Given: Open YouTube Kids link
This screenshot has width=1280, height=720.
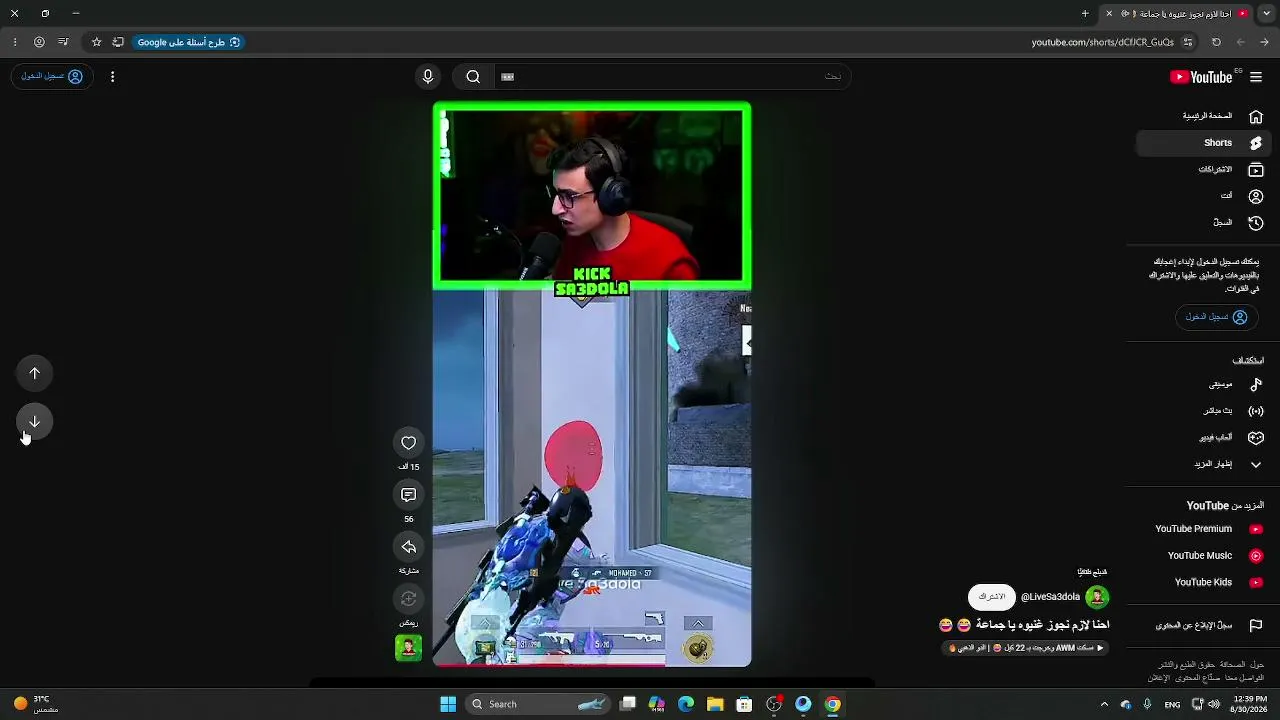Looking at the screenshot, I should (1203, 582).
